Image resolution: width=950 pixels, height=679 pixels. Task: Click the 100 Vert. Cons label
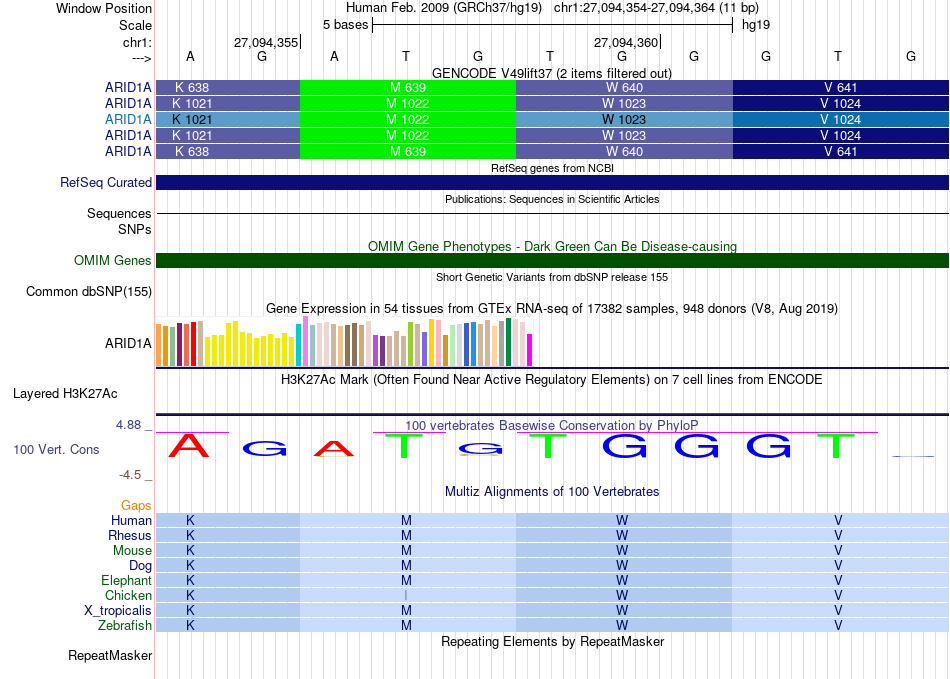click(x=56, y=449)
